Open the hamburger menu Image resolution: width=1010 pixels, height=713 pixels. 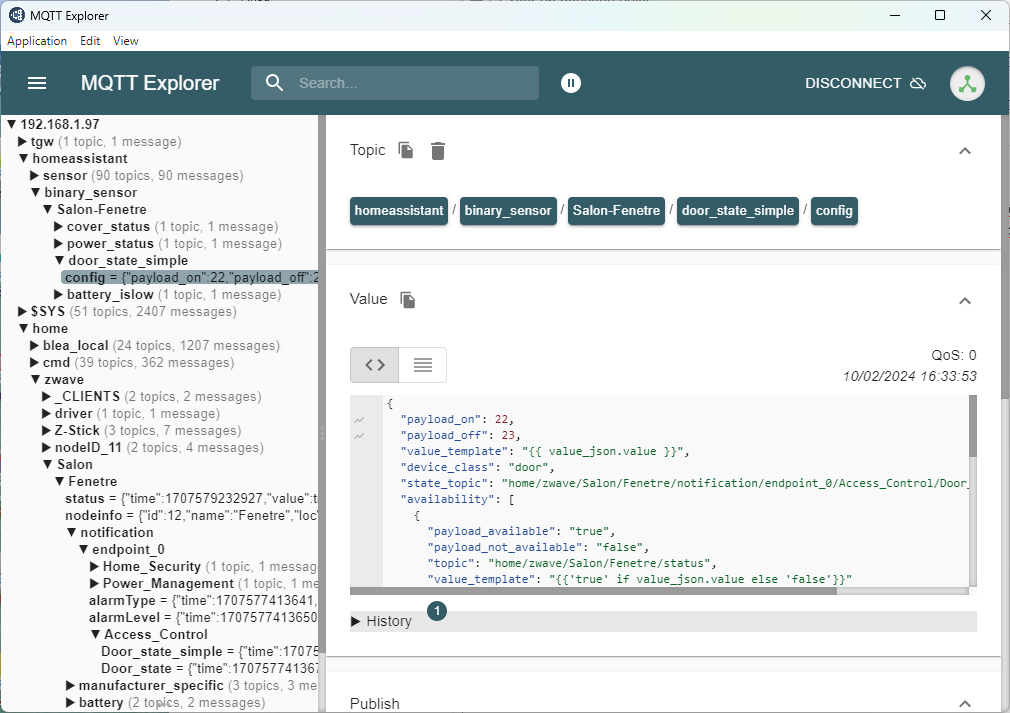[37, 83]
